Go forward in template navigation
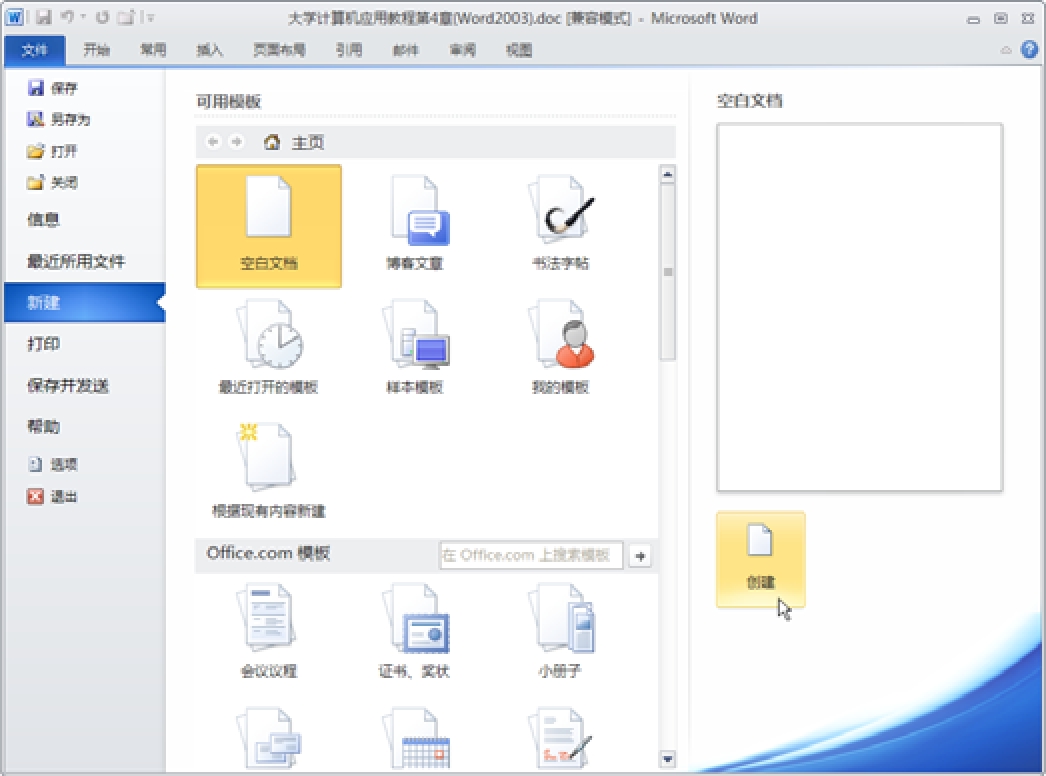 pyautogui.click(x=236, y=141)
